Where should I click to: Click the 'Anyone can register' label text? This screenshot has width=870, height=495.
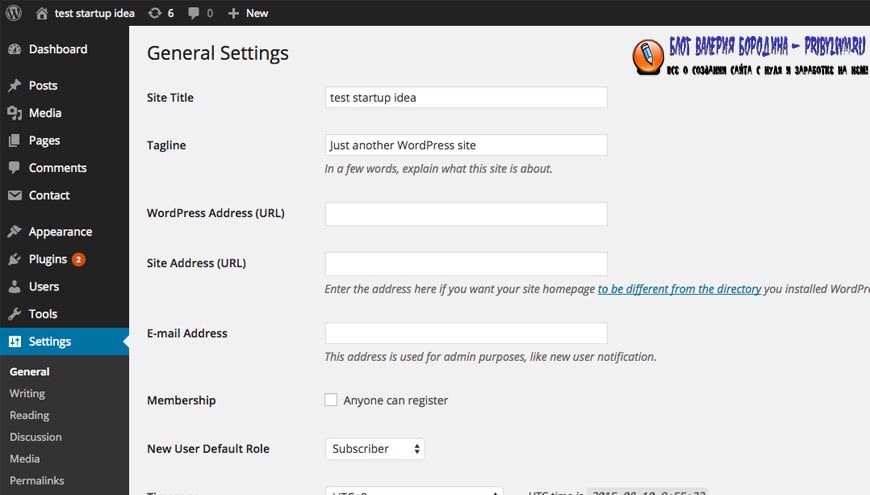(x=396, y=401)
